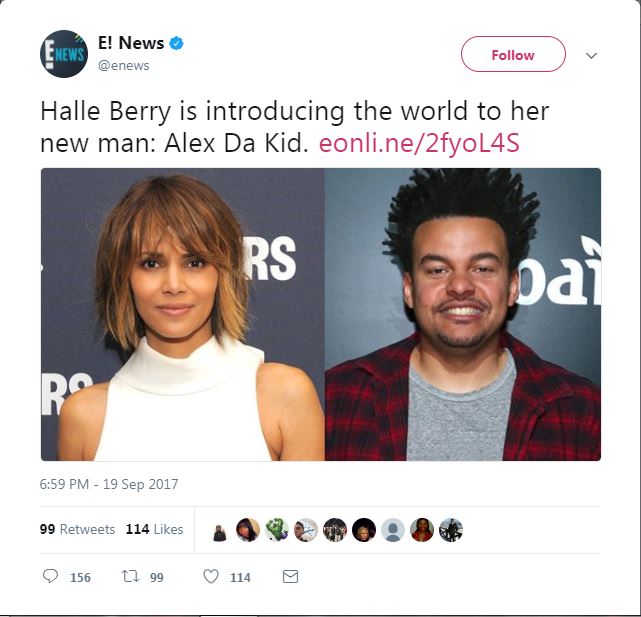Open the first liker avatar in dark hoodie
641x617 pixels.
click(220, 533)
